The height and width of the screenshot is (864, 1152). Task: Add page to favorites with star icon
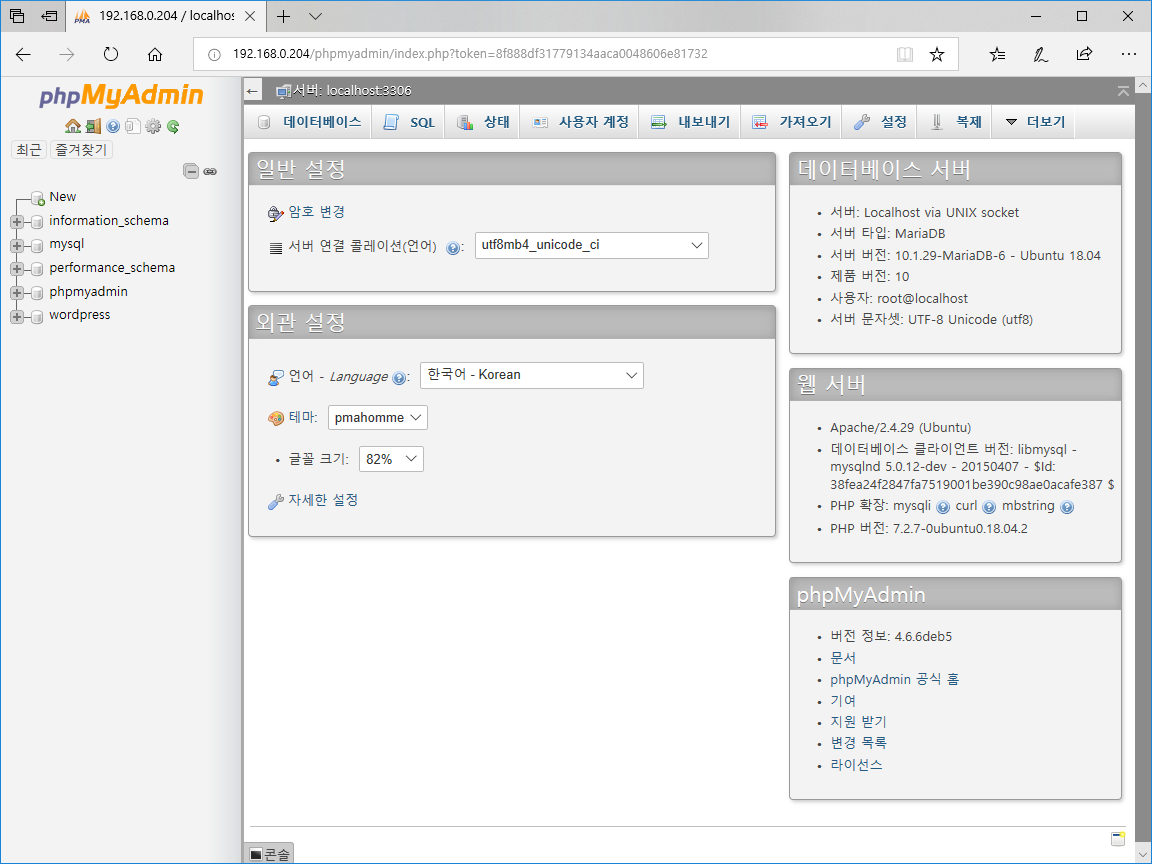[x=937, y=54]
